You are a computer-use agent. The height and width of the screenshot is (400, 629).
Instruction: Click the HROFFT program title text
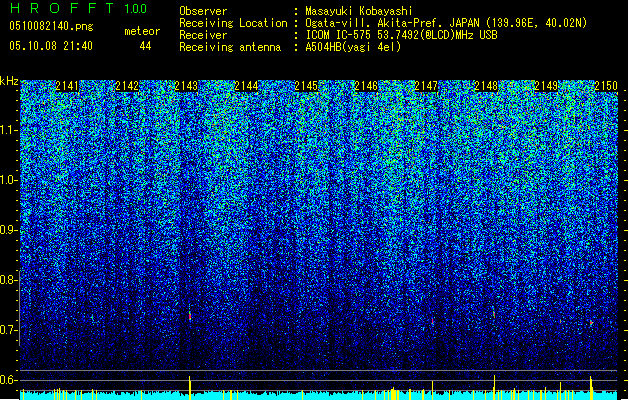[62, 8]
